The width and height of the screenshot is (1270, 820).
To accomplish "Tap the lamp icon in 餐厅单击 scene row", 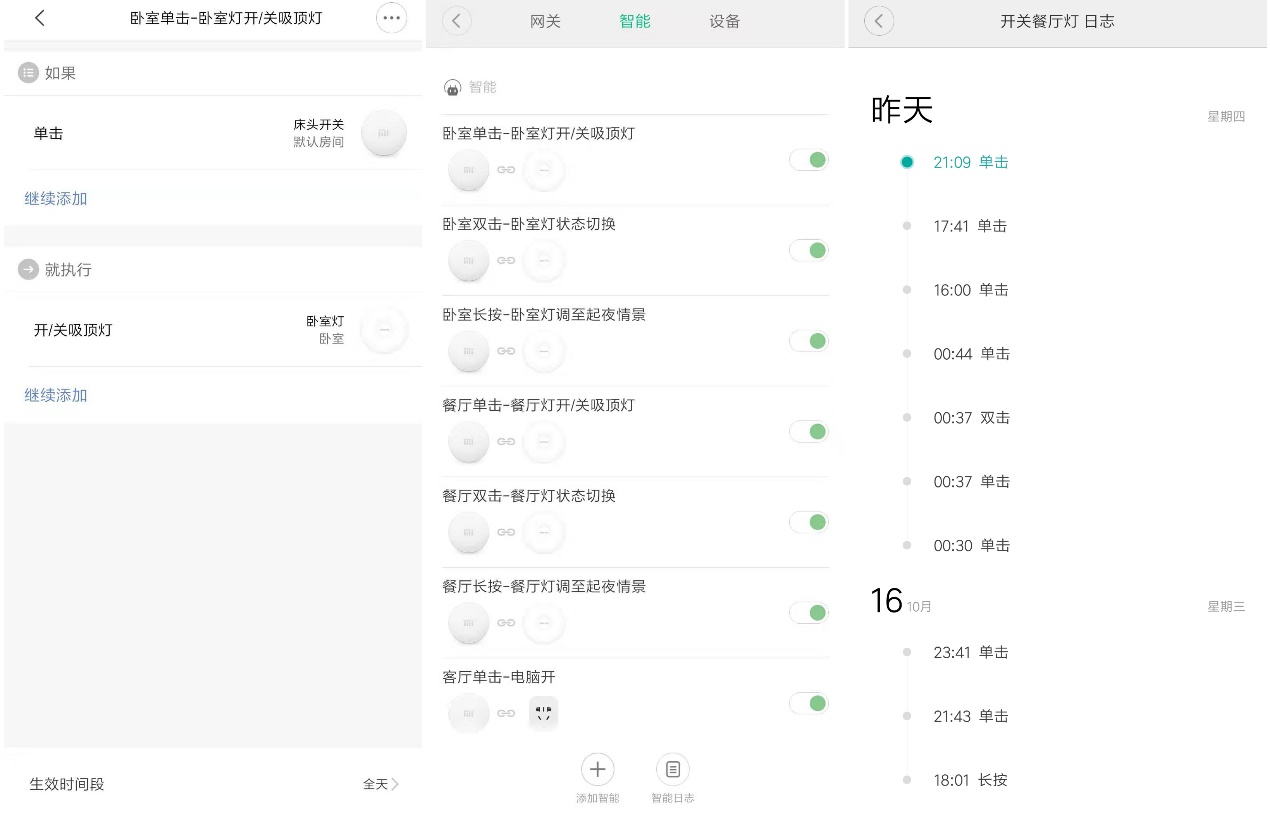I will pos(543,441).
